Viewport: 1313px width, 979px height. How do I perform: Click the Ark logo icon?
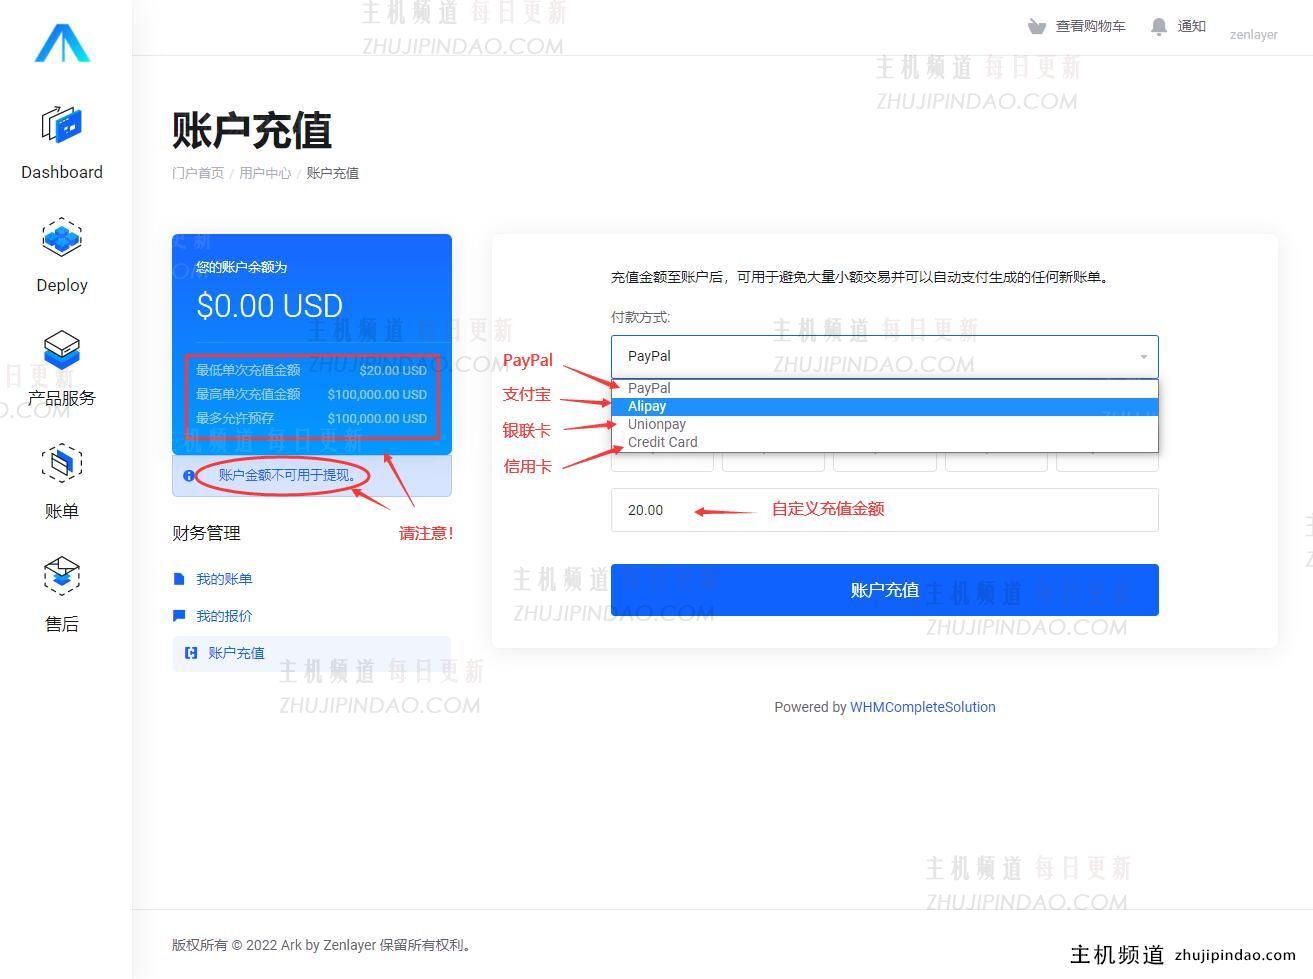click(x=62, y=43)
